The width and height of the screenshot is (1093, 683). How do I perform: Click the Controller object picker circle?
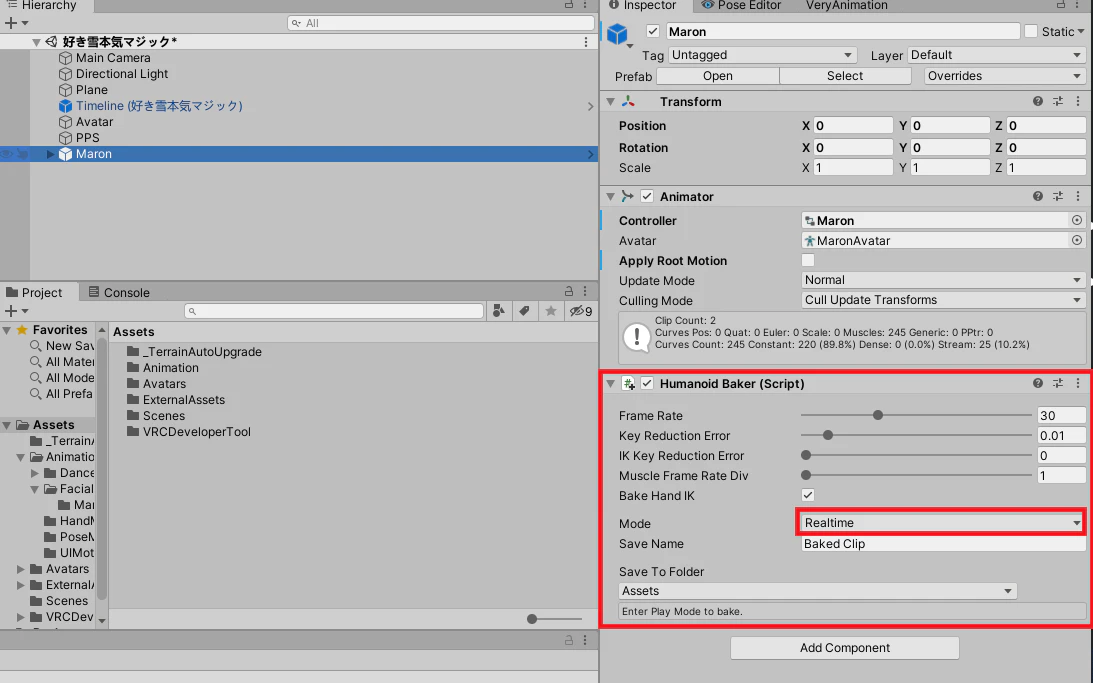tap(1077, 220)
